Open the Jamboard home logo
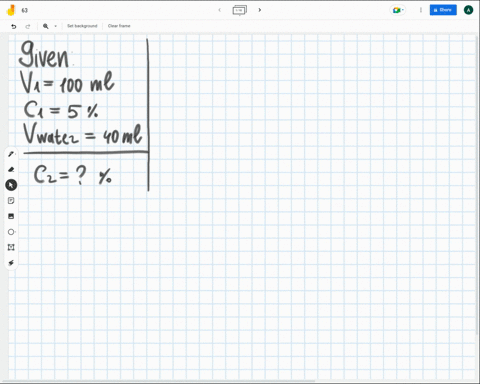 pos(11,10)
